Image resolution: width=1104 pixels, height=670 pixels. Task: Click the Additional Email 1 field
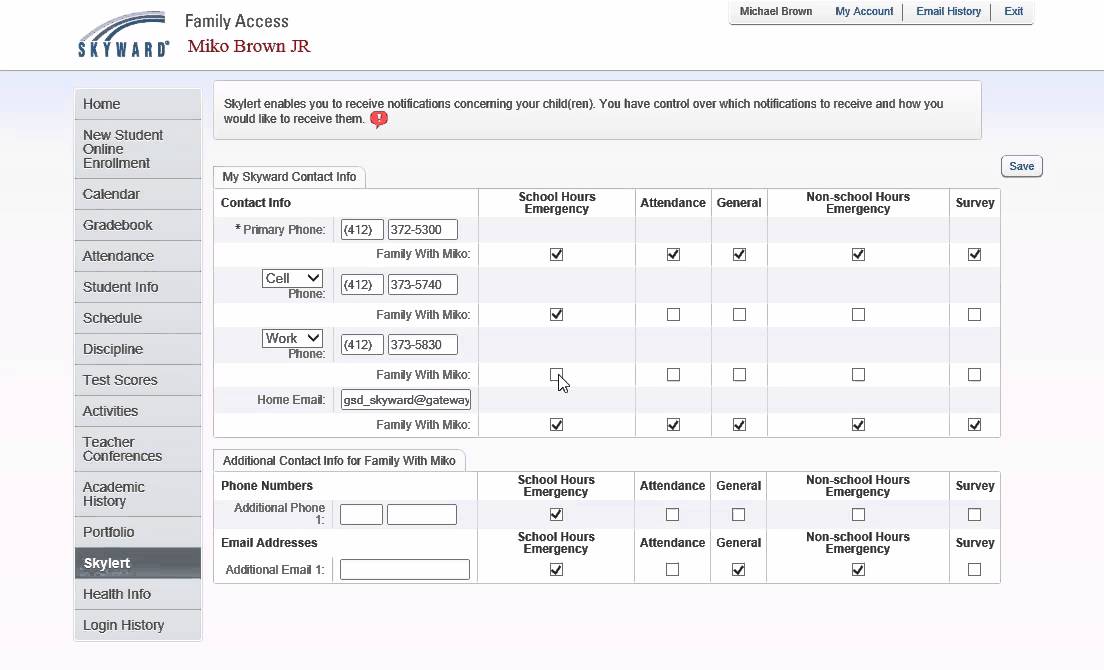click(x=405, y=569)
